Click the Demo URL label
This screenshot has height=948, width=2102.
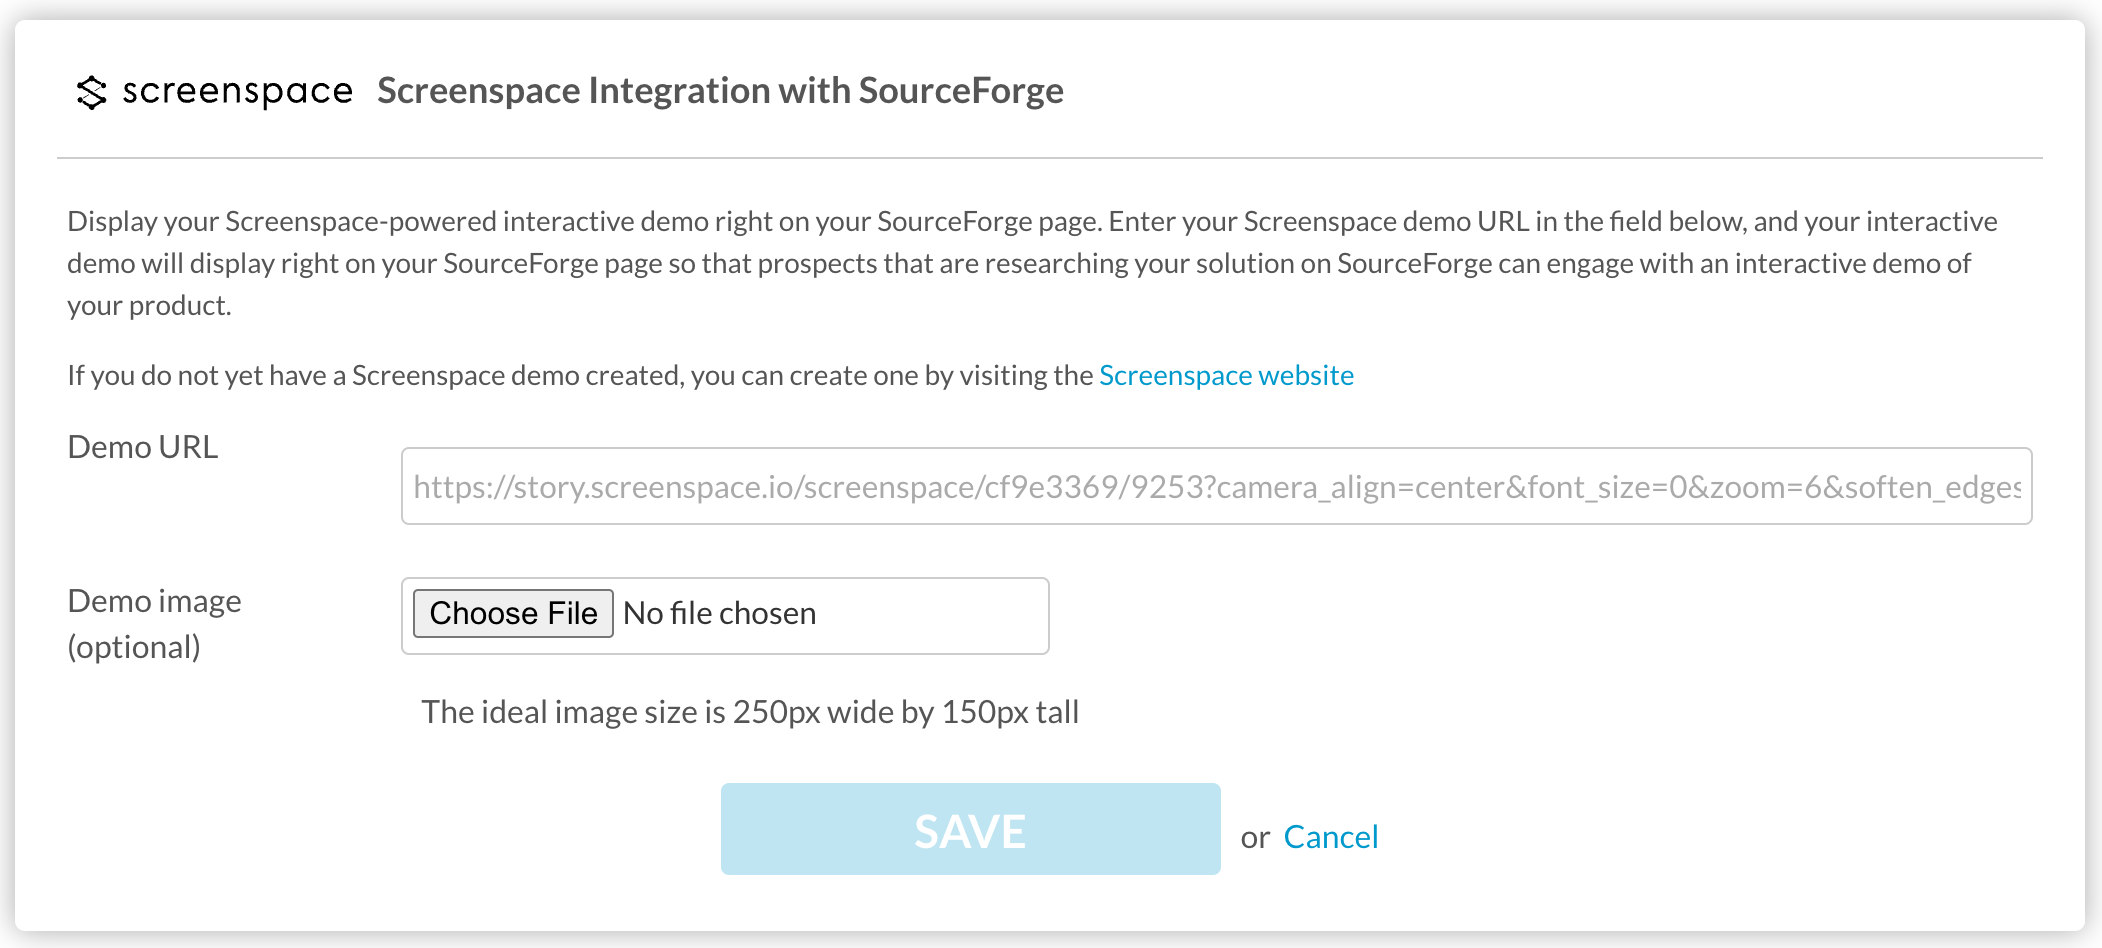(x=142, y=448)
